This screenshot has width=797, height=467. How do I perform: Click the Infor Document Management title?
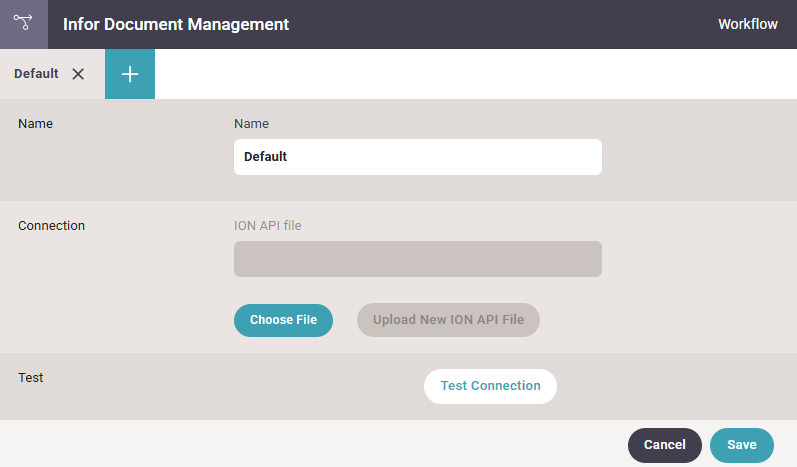pos(176,24)
